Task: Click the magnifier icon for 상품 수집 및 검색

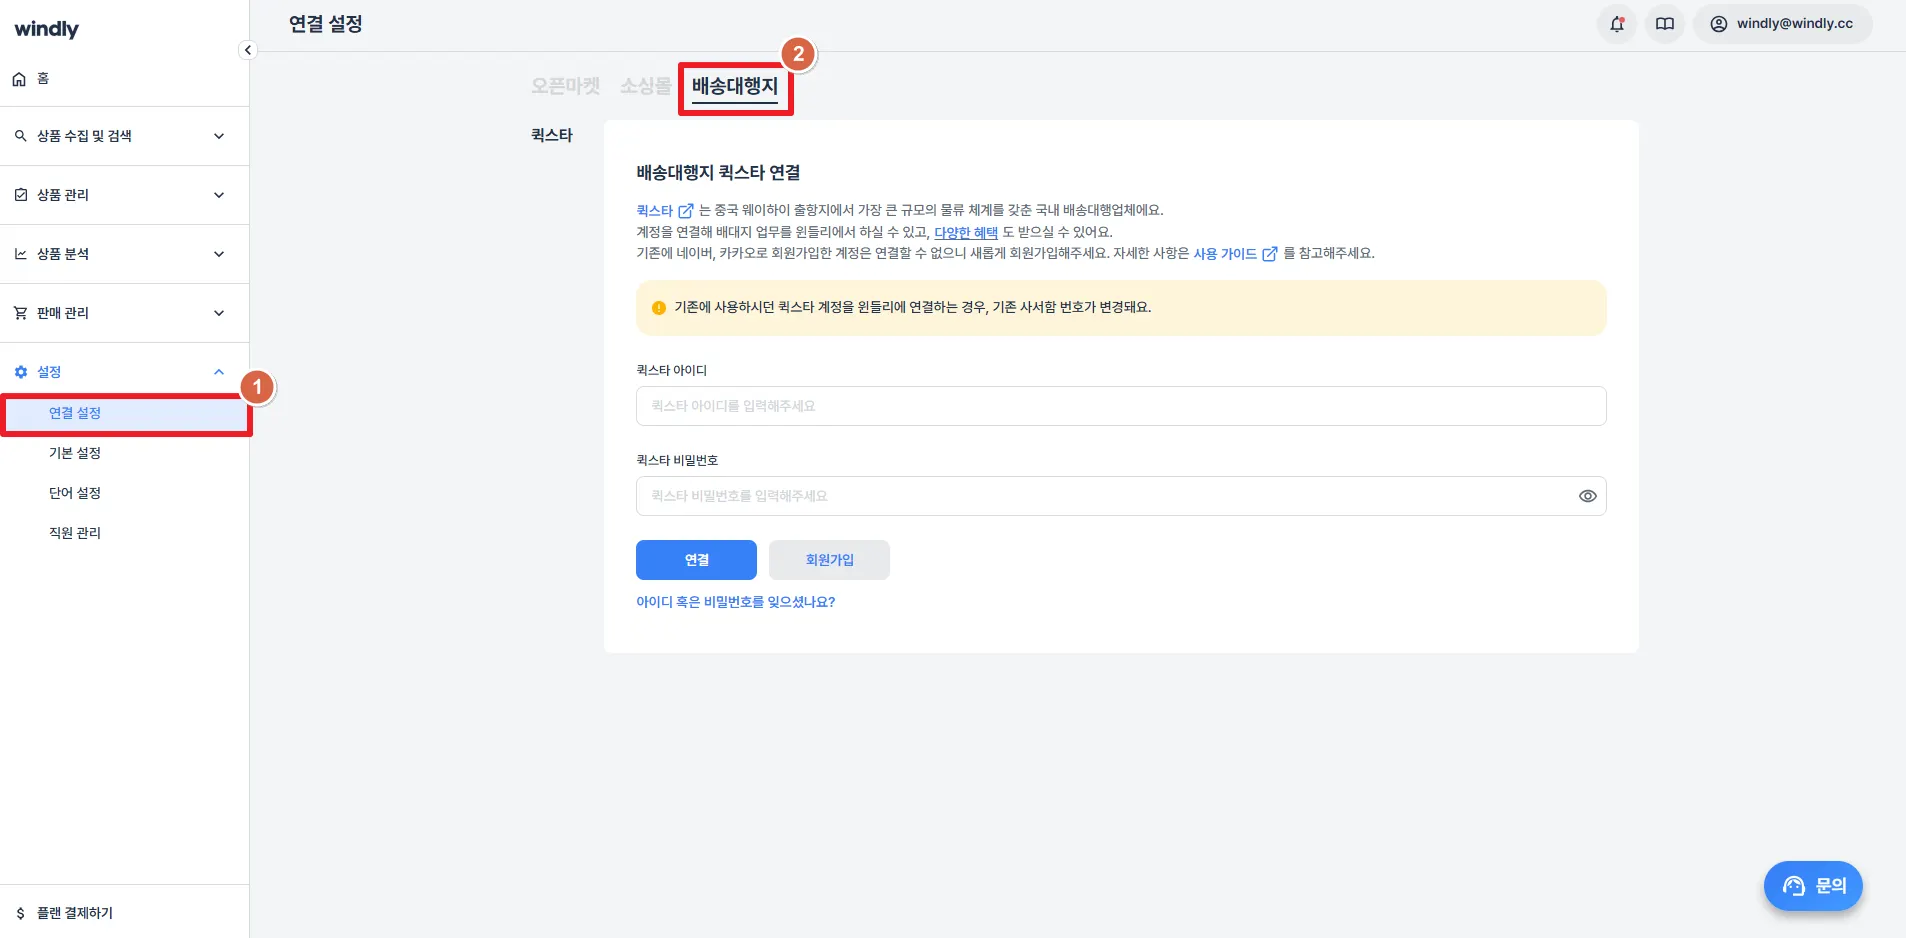Action: 20,136
